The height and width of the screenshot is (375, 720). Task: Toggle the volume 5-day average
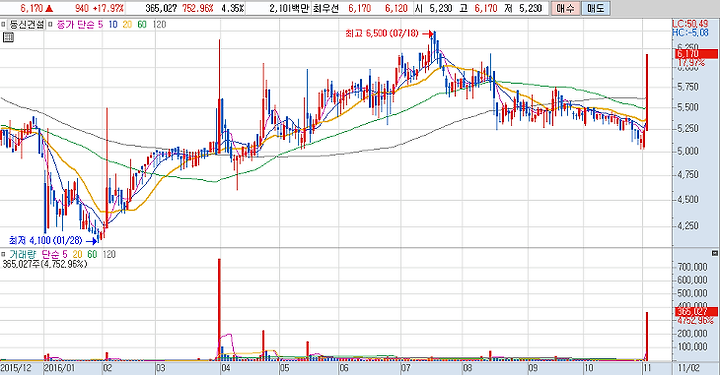65,254
